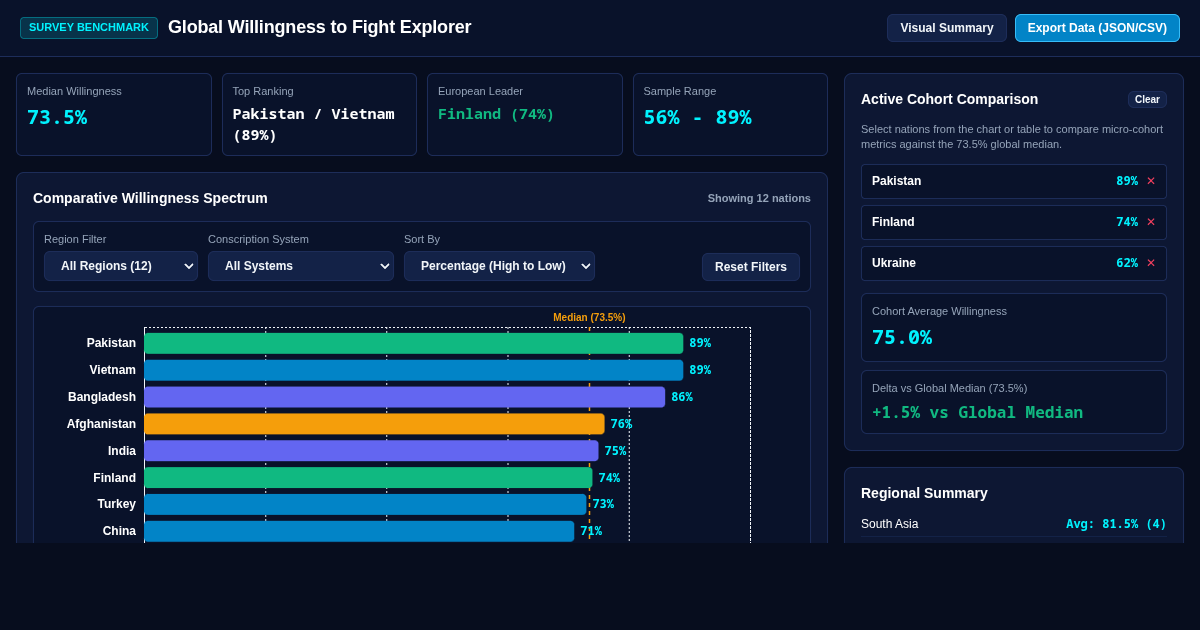The image size is (1200, 630).
Task: Click the India chart label
Action: (122, 451)
